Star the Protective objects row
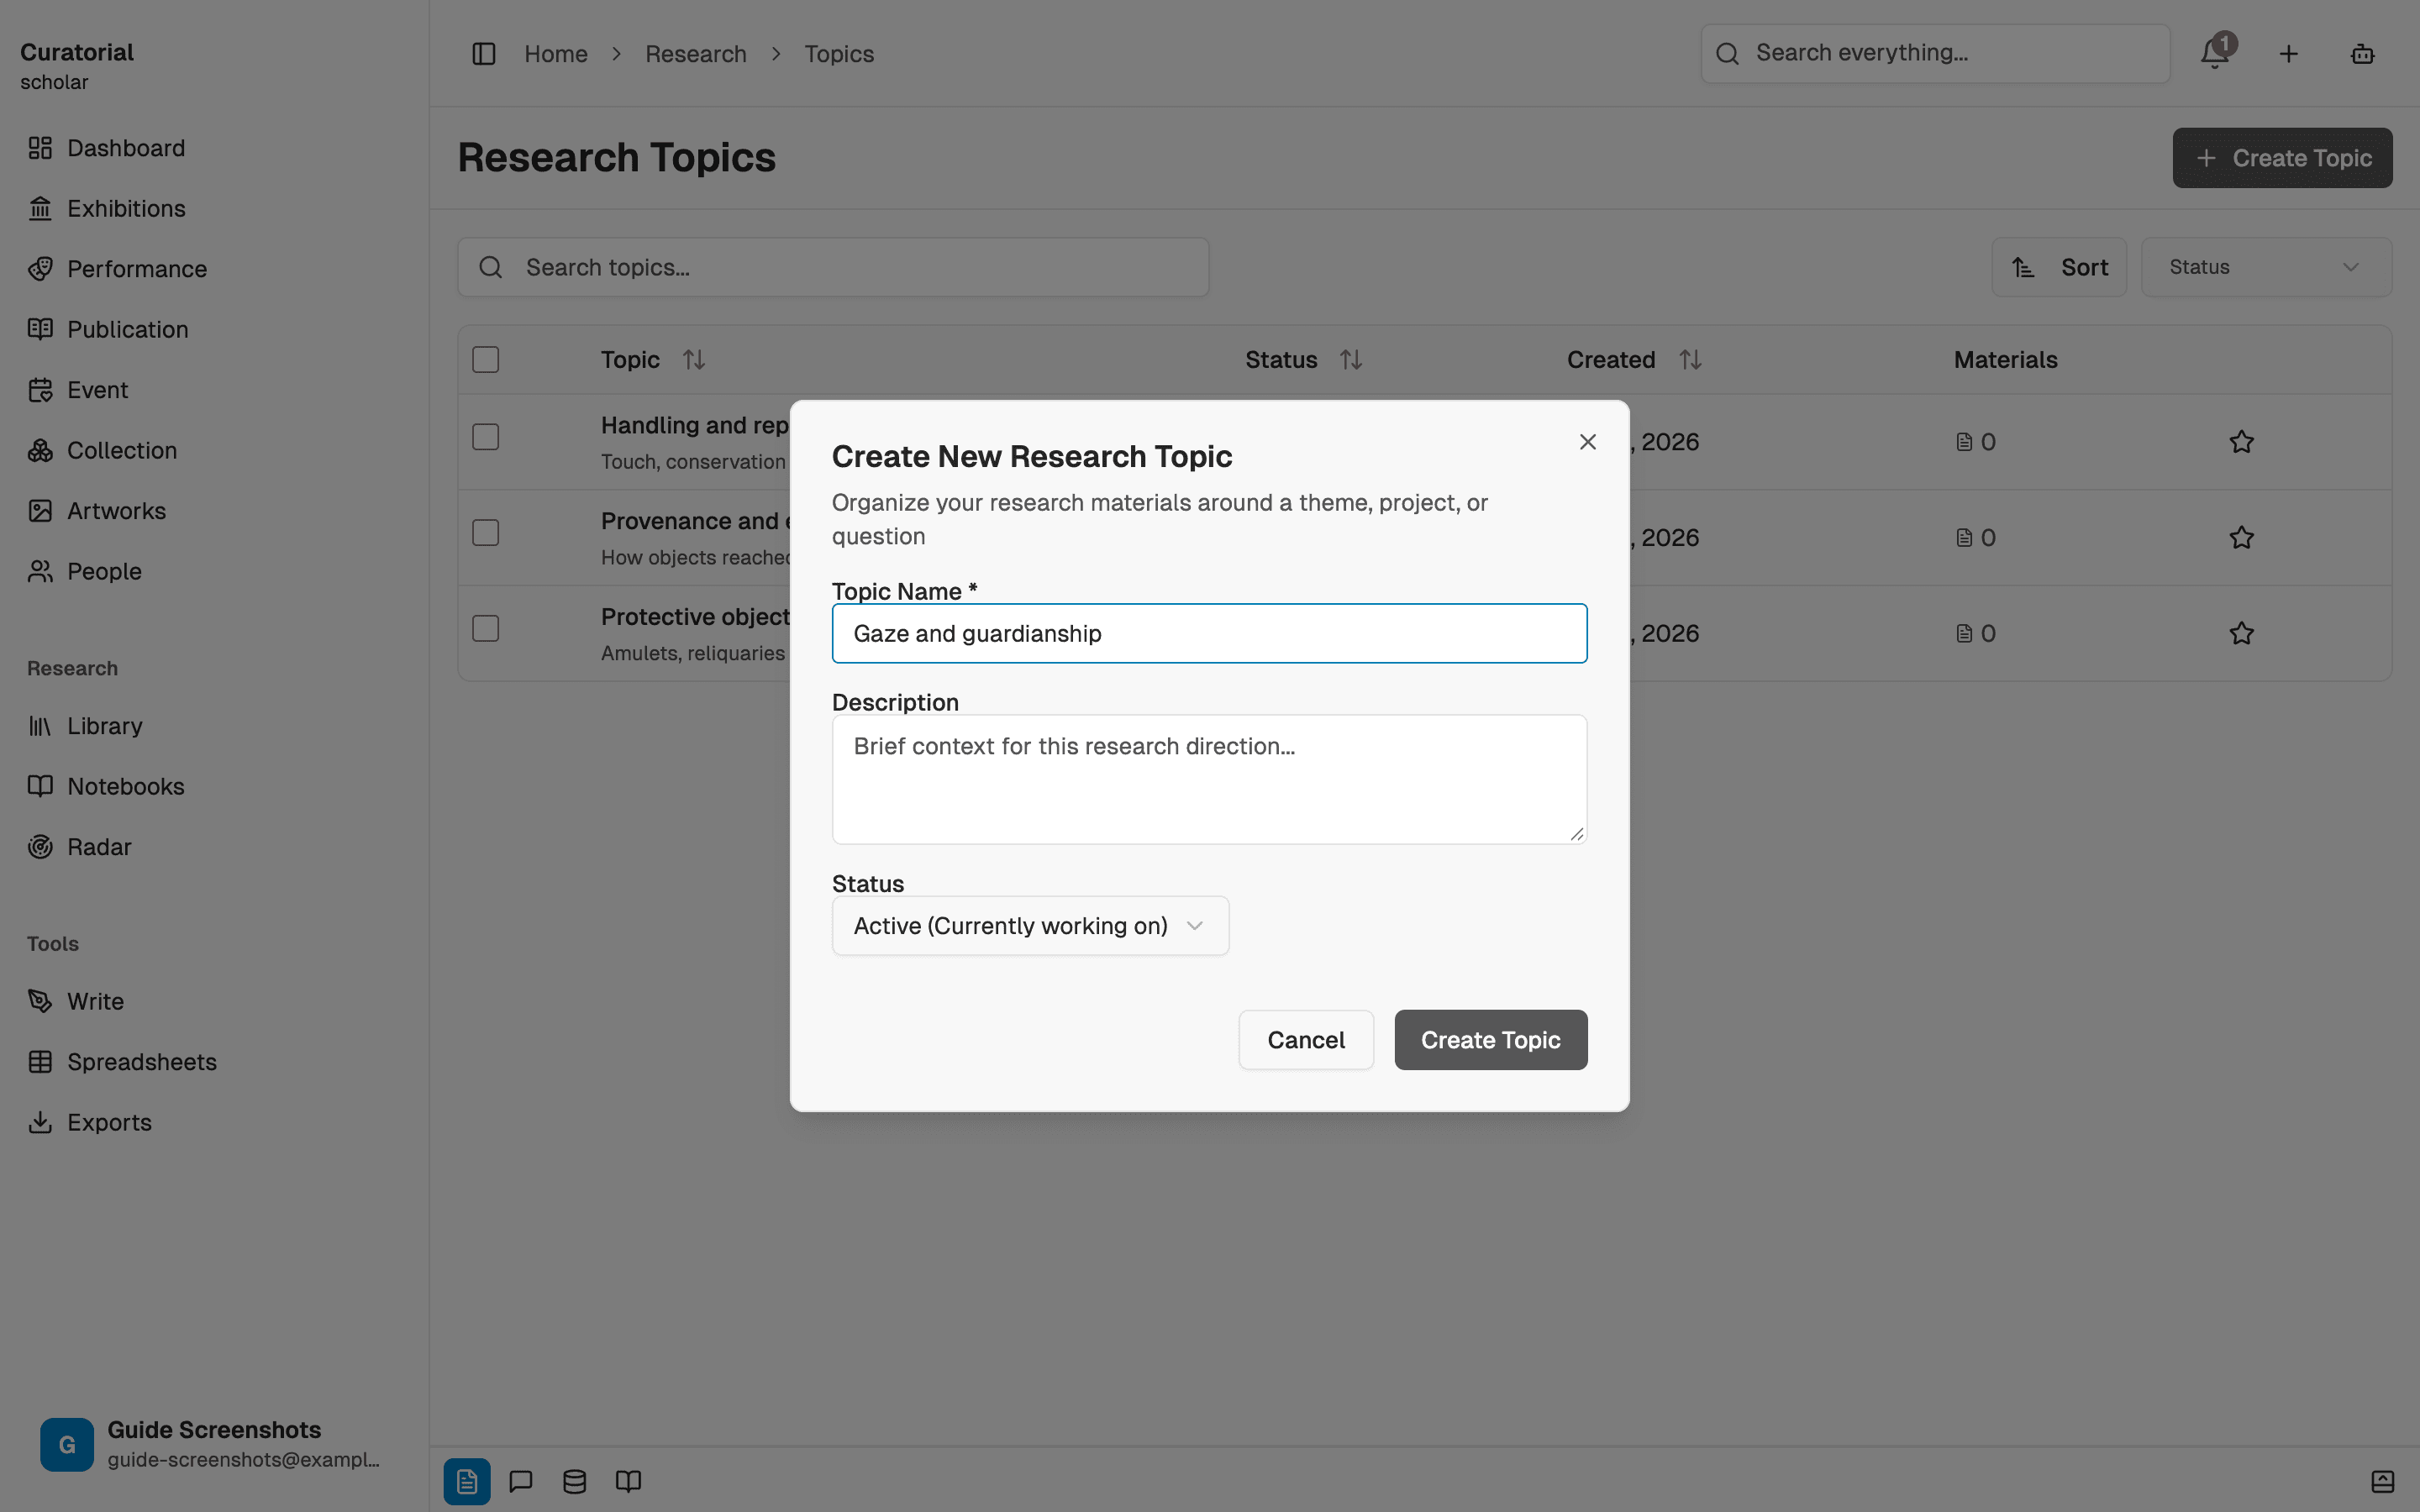The height and width of the screenshot is (1512, 2420). point(2241,634)
